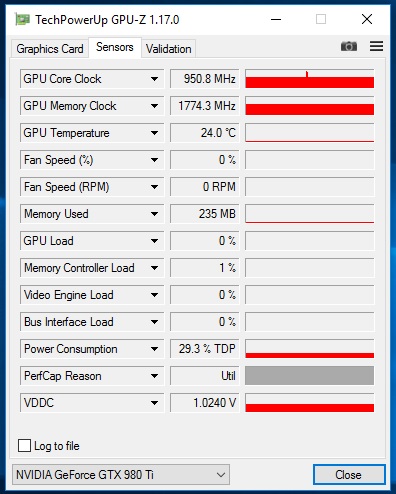396x494 pixels.
Task: Click the PerfCap Reason gray bar
Action: (x=310, y=376)
